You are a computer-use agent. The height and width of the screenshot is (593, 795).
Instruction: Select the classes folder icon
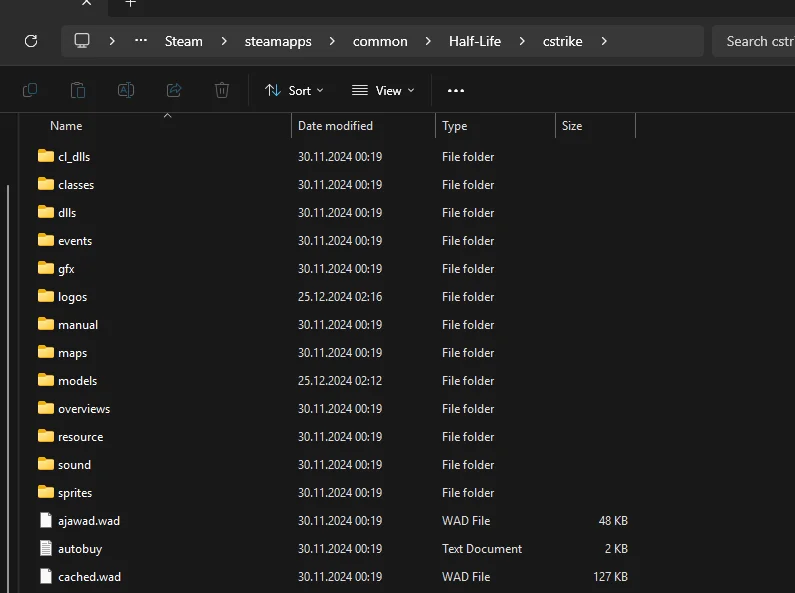(x=46, y=183)
